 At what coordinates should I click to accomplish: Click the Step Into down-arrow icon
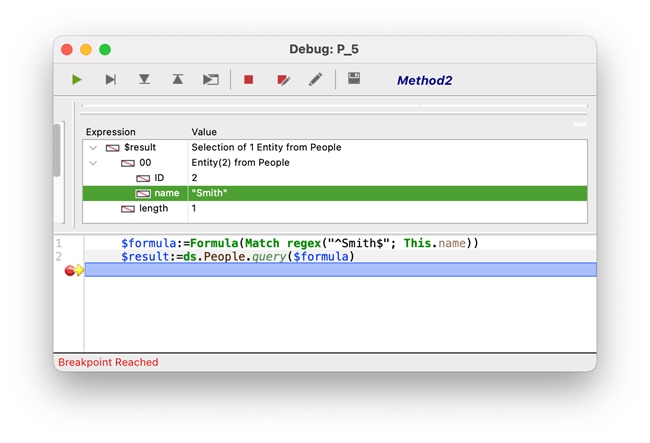pyautogui.click(x=144, y=79)
